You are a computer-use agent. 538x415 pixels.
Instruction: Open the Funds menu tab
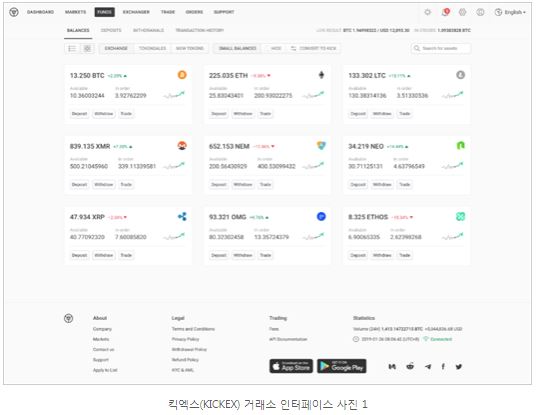[x=104, y=12]
